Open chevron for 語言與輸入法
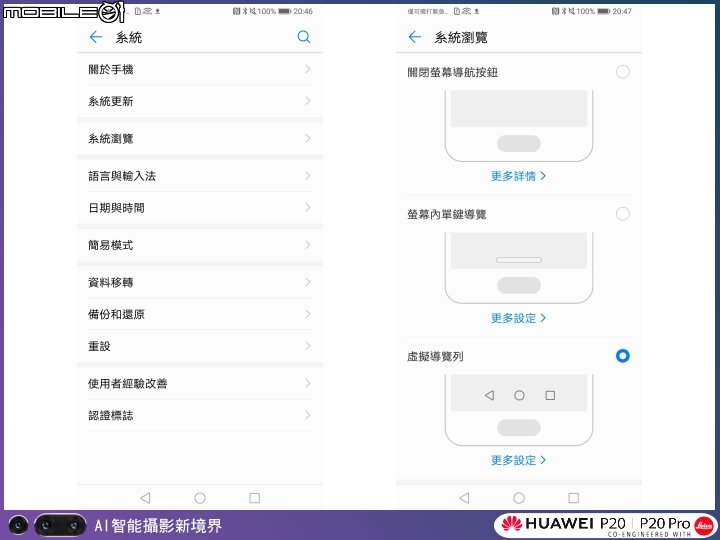This screenshot has height=540, width=720. click(x=308, y=175)
